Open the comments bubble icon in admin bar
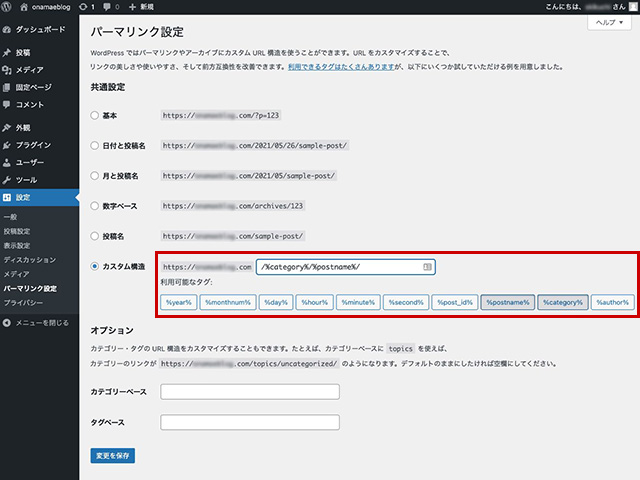 107,7
